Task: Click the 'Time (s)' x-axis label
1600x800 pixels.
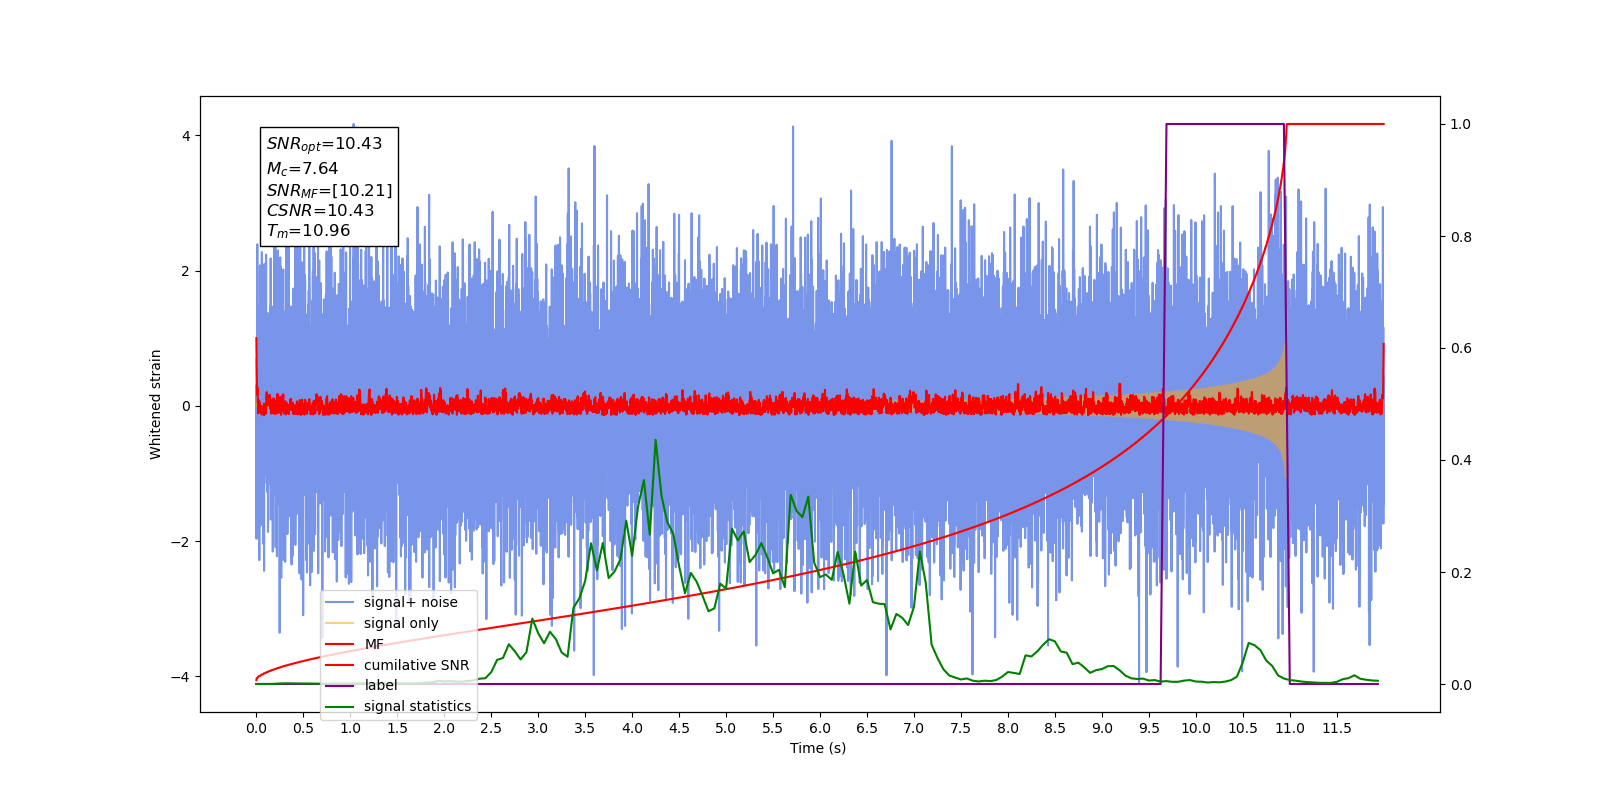Action: point(818,748)
